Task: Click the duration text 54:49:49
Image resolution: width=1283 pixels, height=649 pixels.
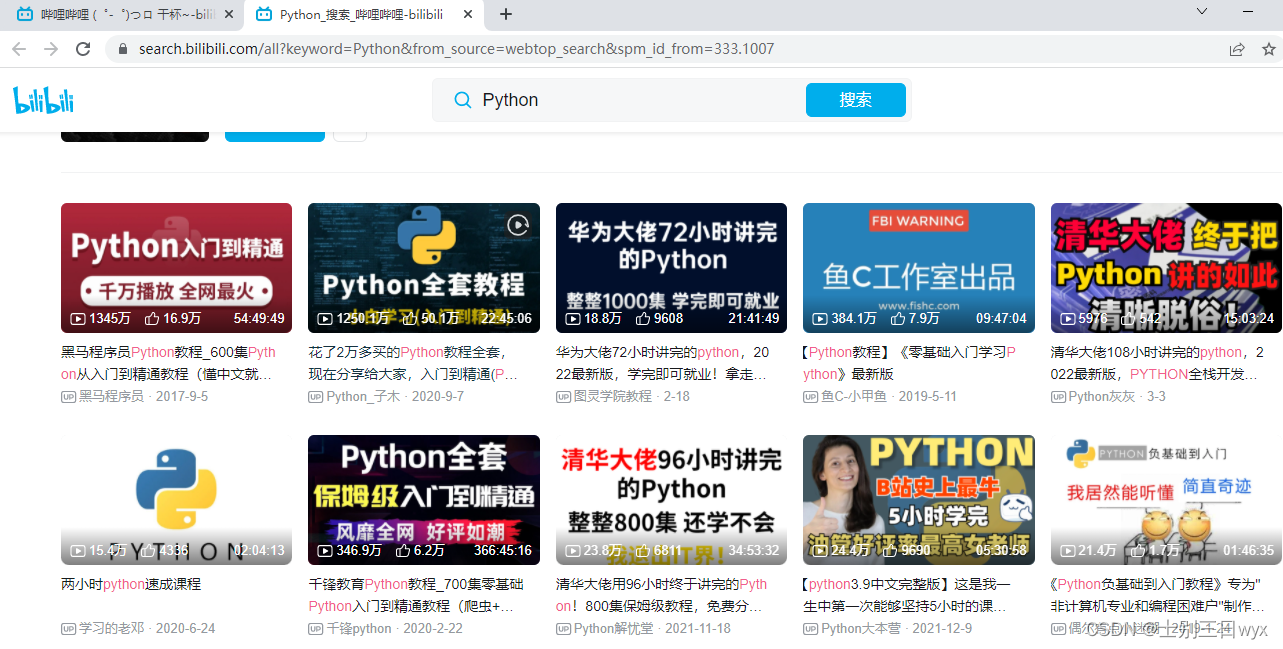Action: click(259, 319)
